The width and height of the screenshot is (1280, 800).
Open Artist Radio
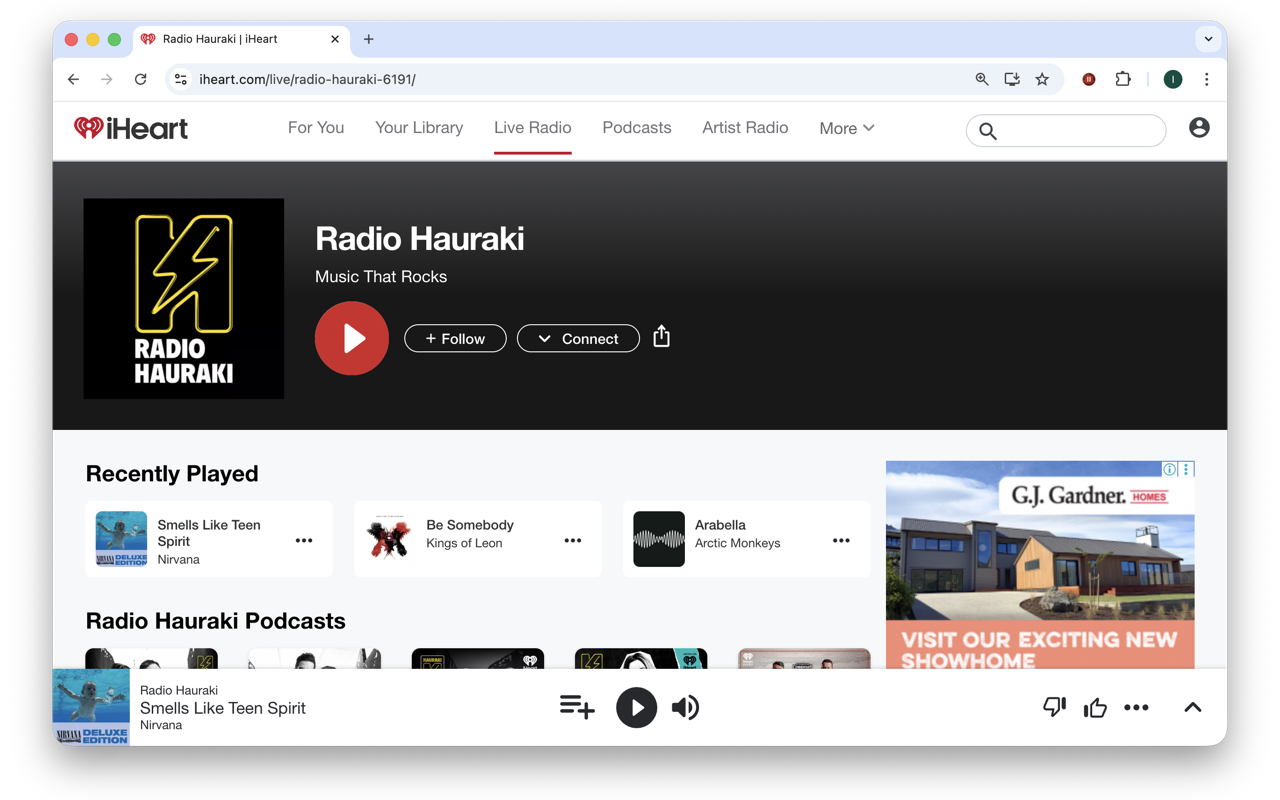745,128
